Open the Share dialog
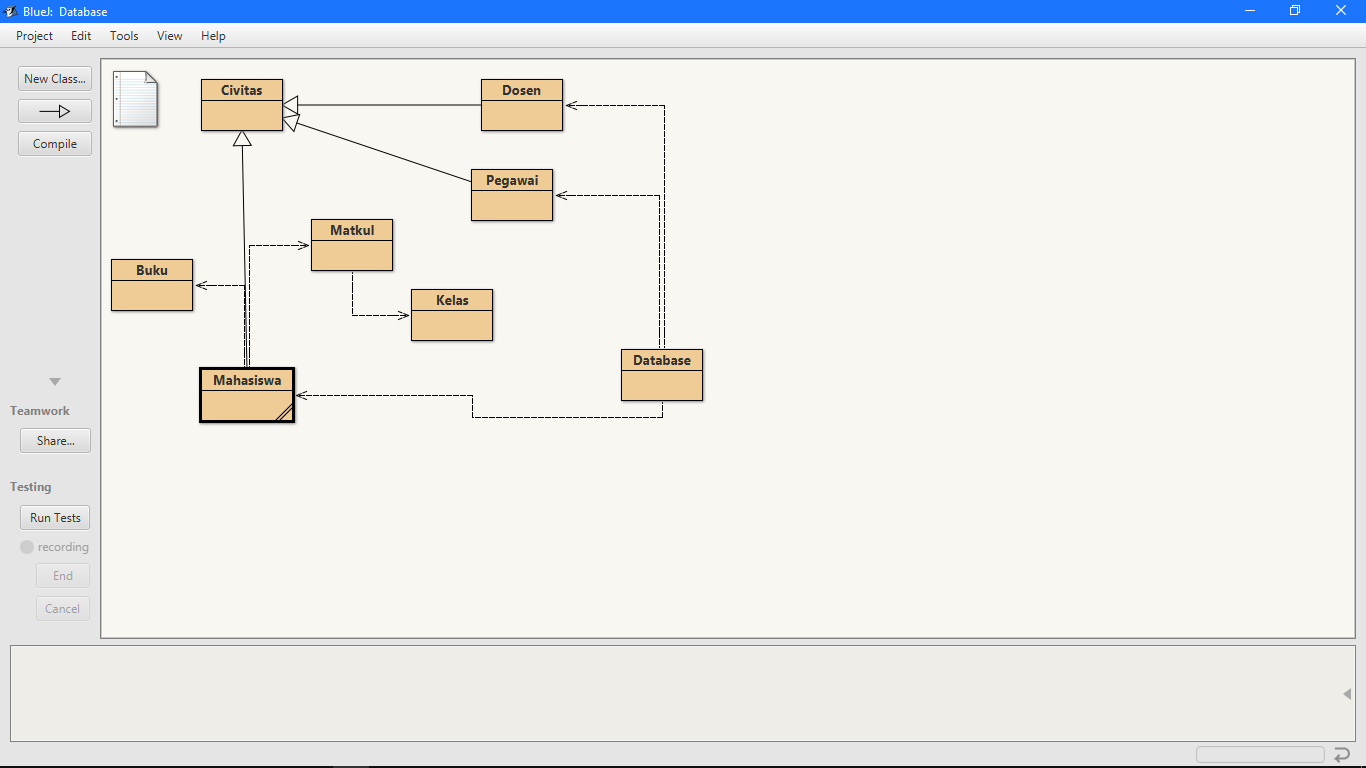This screenshot has width=1366, height=768. (55, 440)
